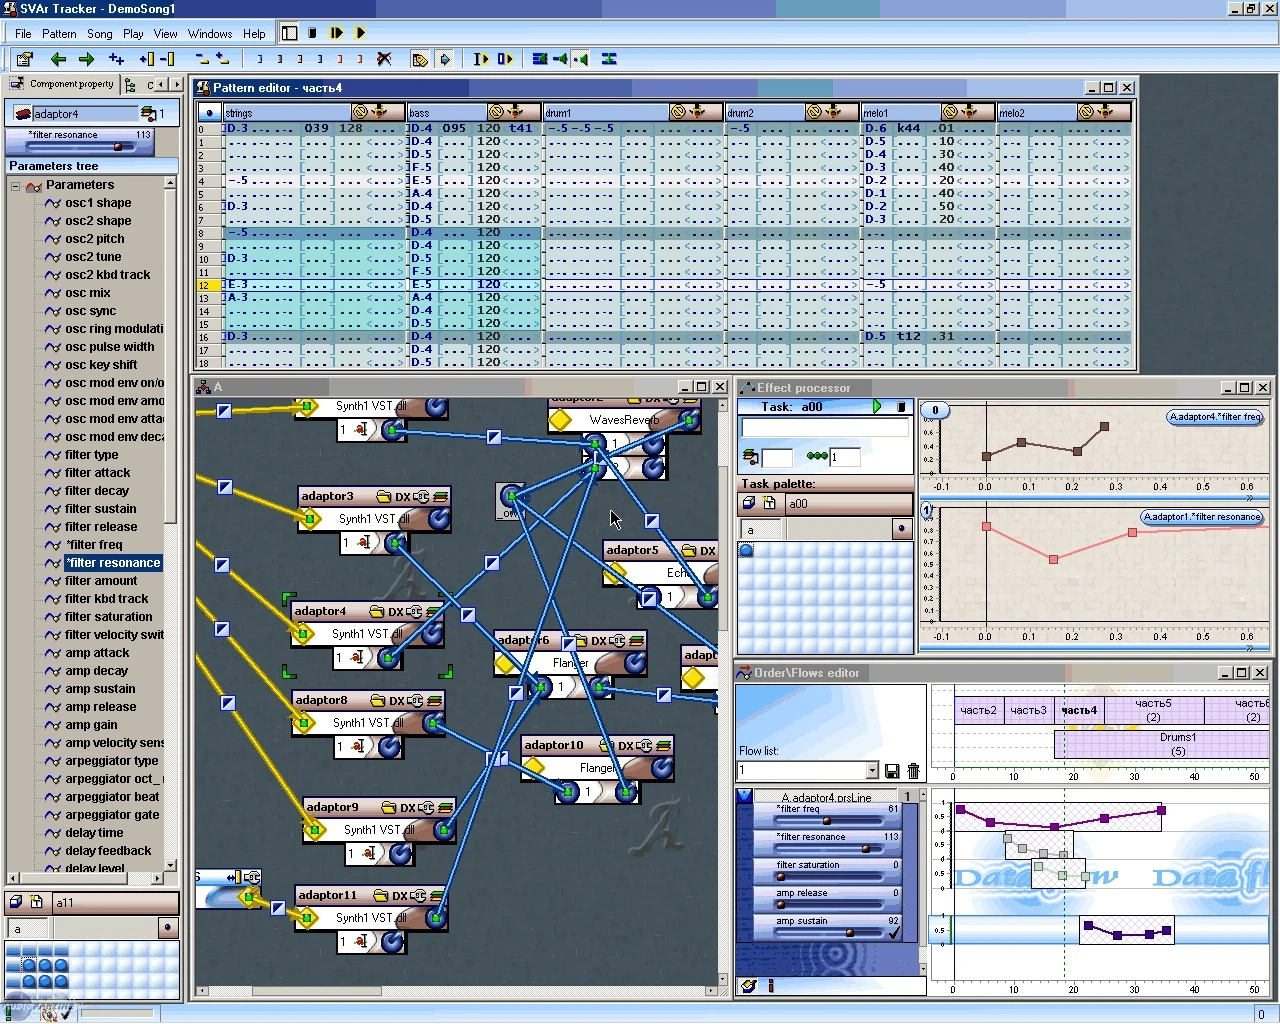Click the dot button left of strings header
This screenshot has width=1280, height=1024.
point(209,112)
